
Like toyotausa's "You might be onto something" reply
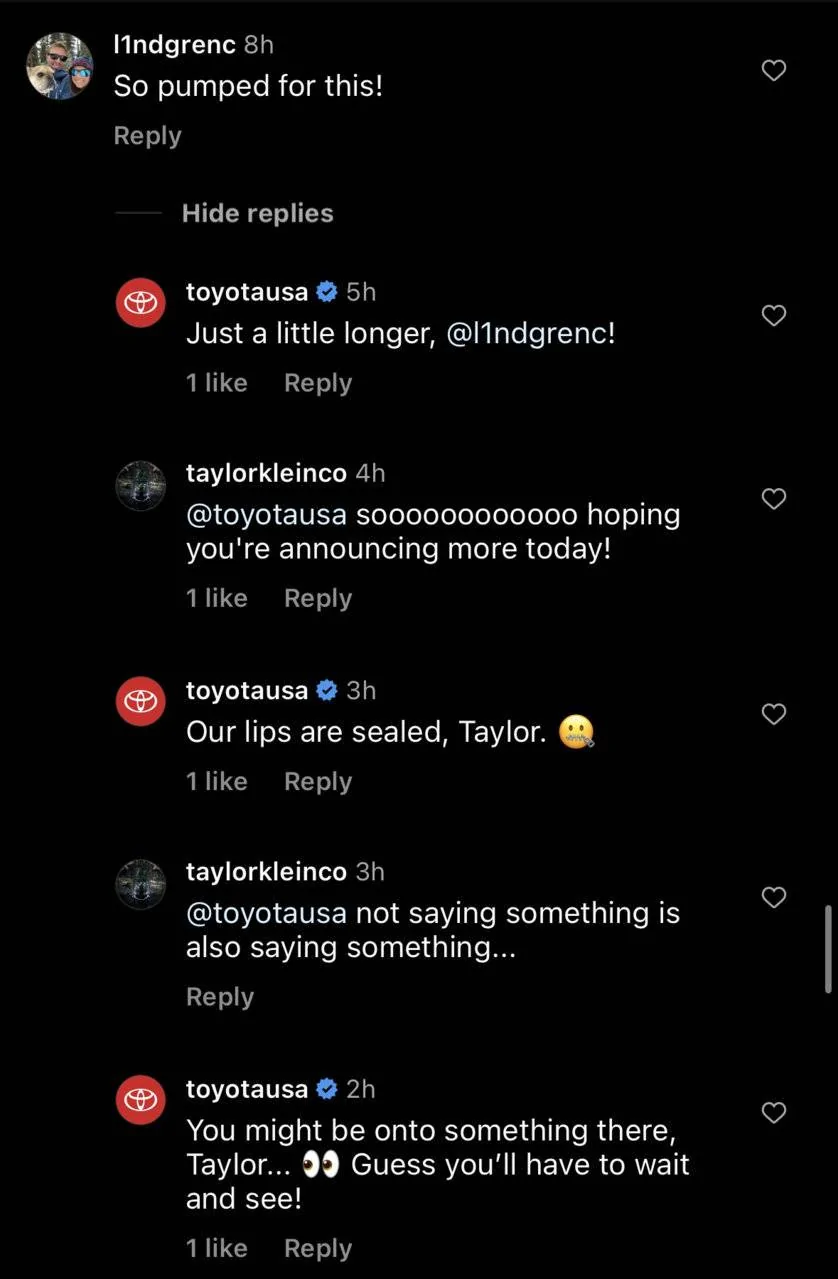[x=773, y=1112]
